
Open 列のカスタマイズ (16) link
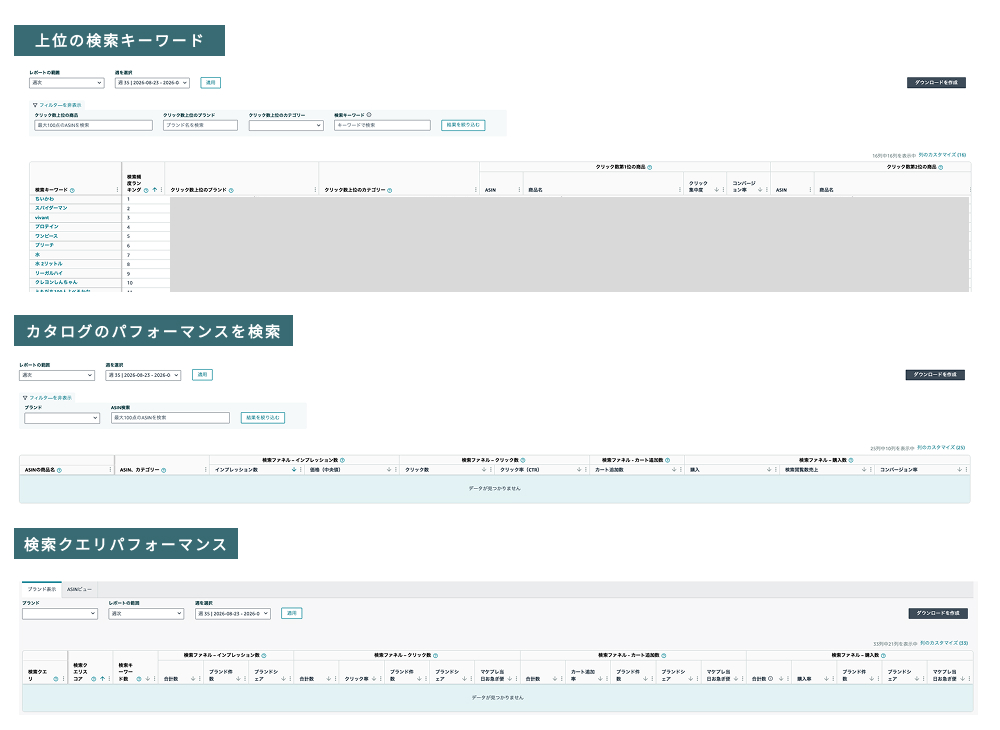click(x=943, y=155)
